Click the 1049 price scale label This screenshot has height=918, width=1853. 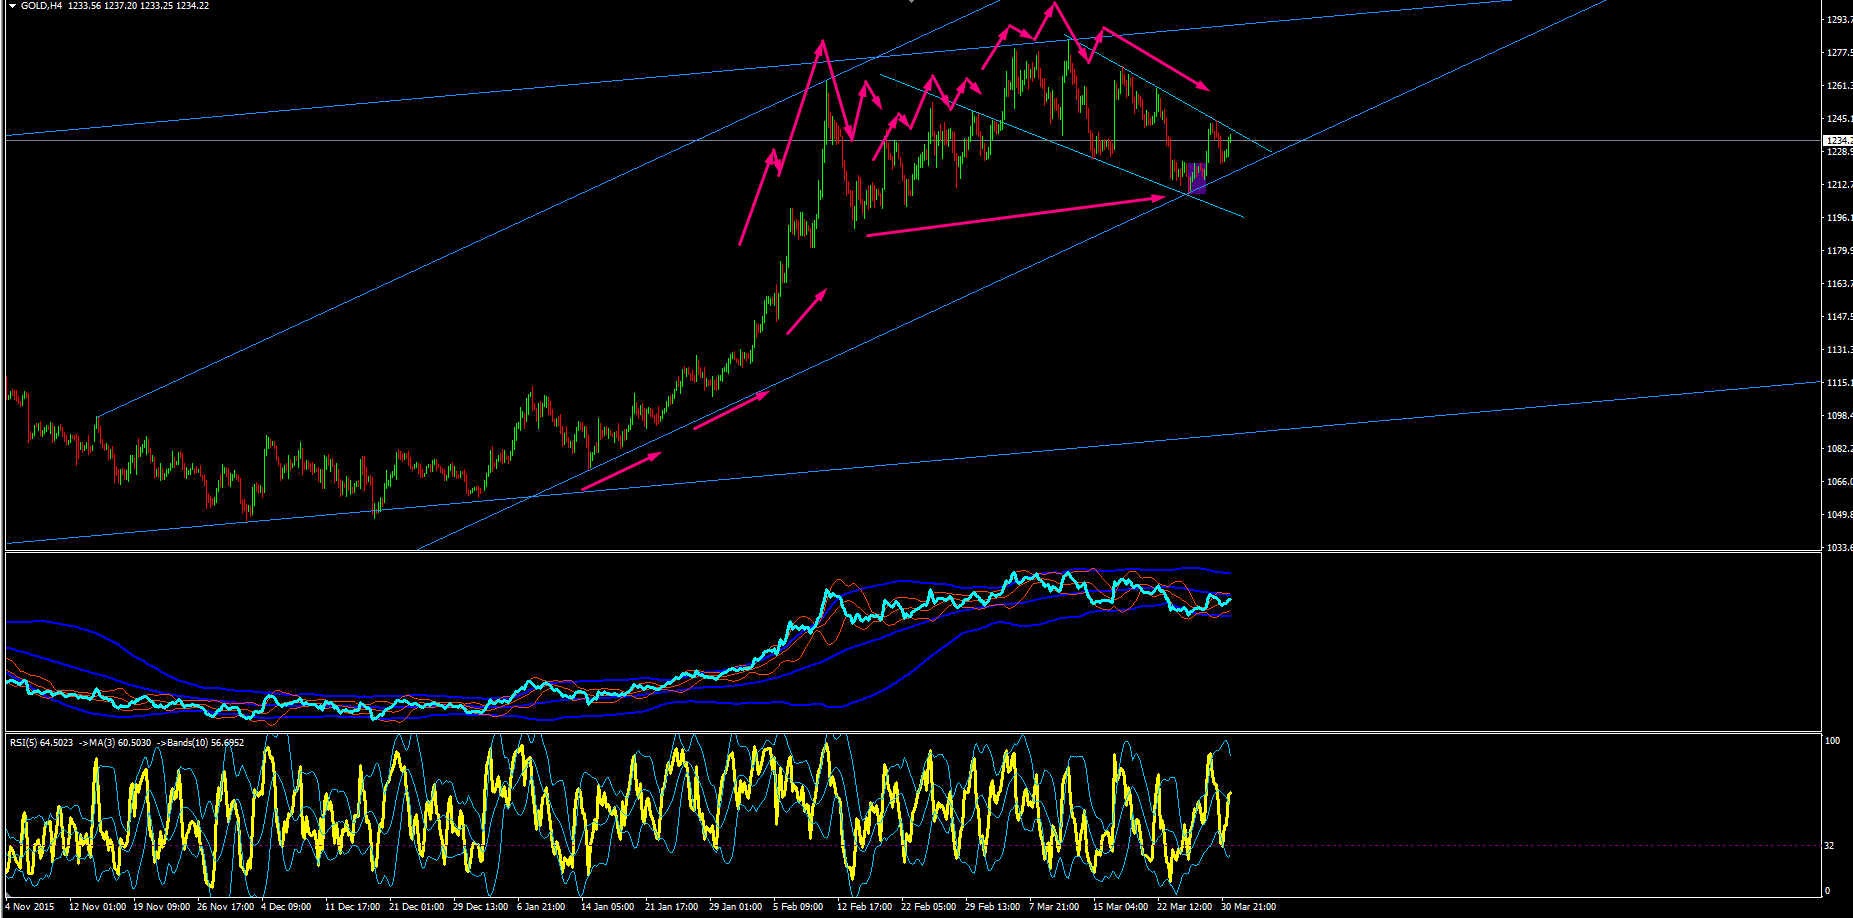[x=1839, y=515]
